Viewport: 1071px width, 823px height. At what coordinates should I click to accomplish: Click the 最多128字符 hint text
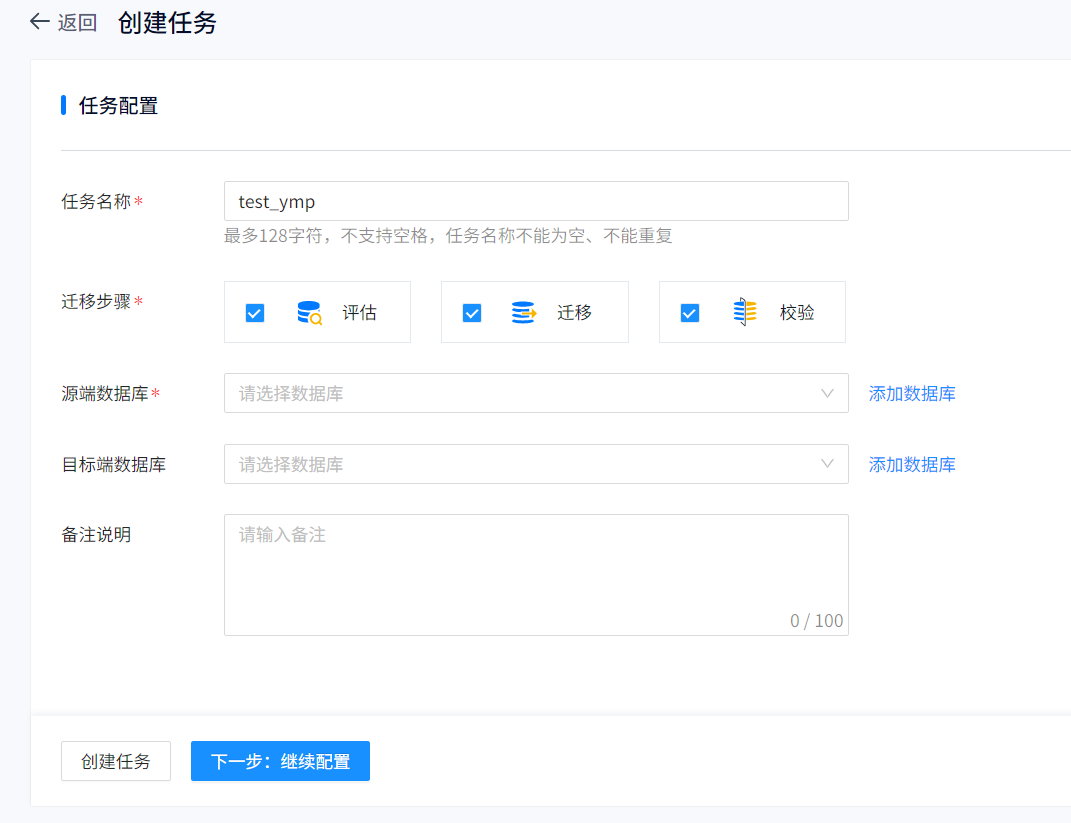coord(447,236)
